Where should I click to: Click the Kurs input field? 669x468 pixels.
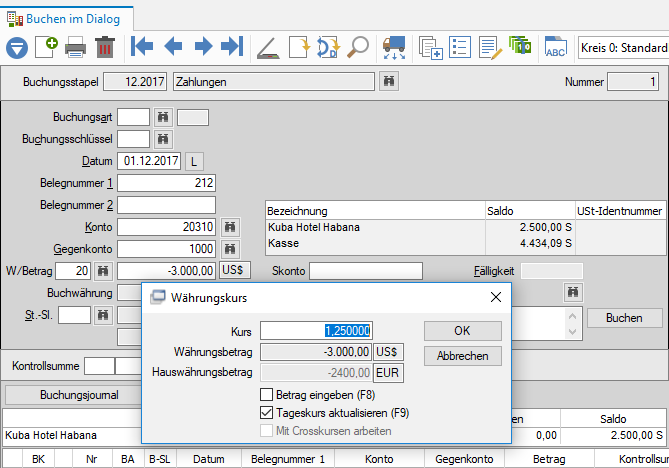click(x=316, y=331)
